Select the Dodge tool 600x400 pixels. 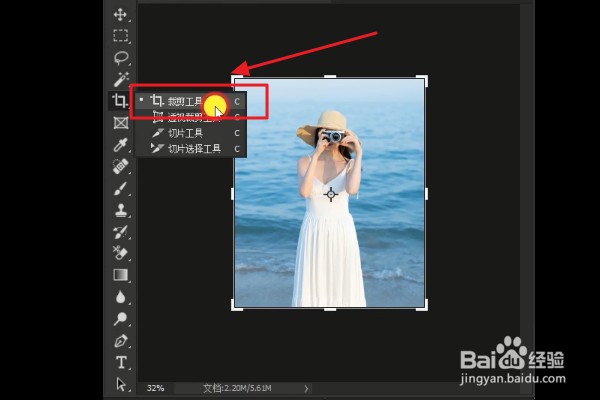[x=121, y=318]
